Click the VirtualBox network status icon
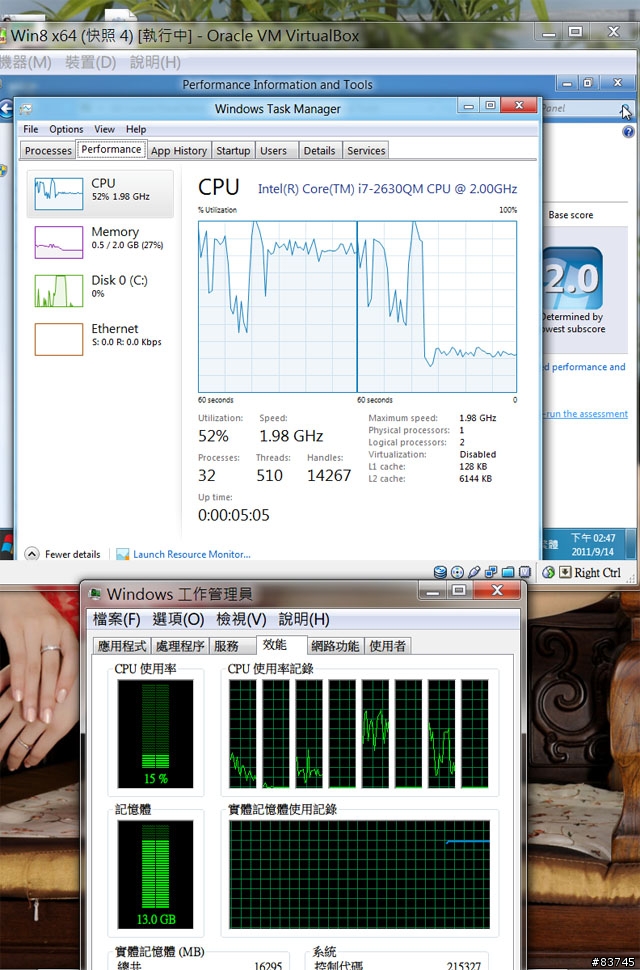 (491, 572)
